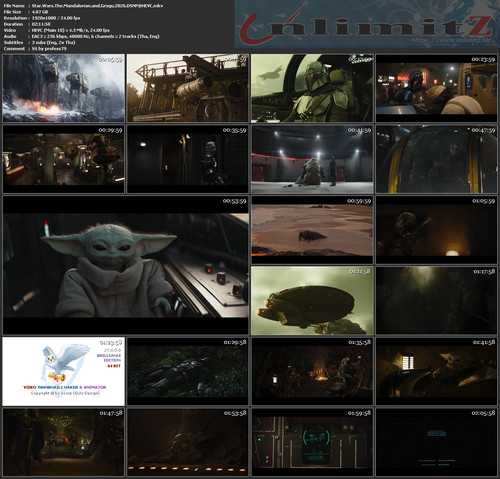Open the 00:35:59 dark corridor frame
Image resolution: width=500 pixels, height=479 pixels.
click(x=188, y=159)
